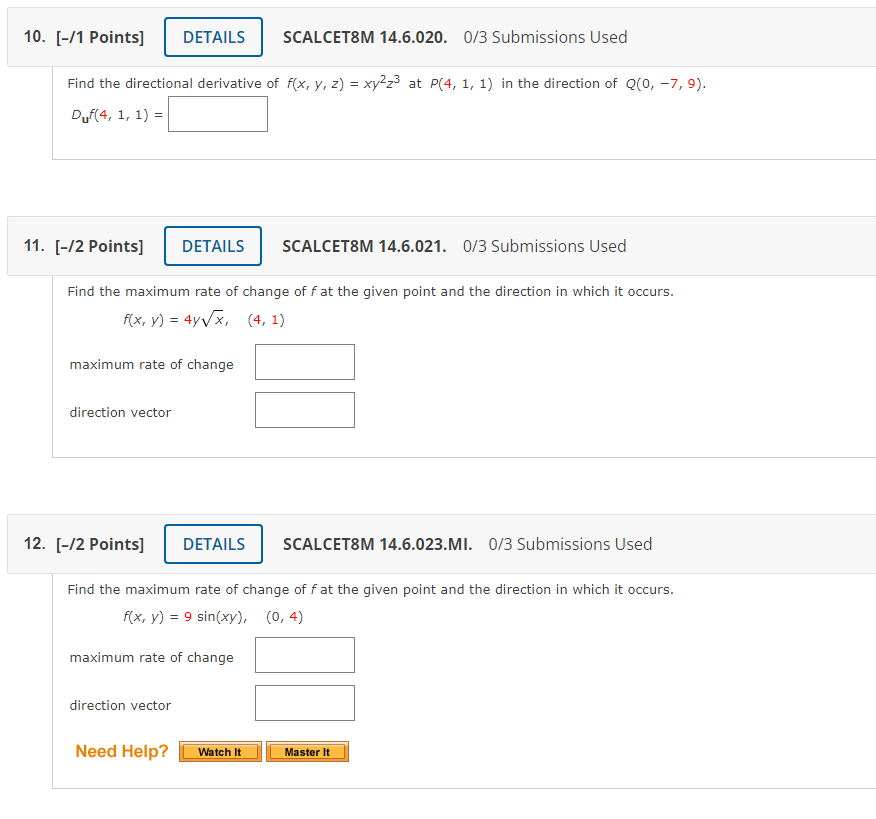This screenshot has height=819, width=876.
Task: Click the maximum rate of change field in problem 12
Action: (304, 654)
